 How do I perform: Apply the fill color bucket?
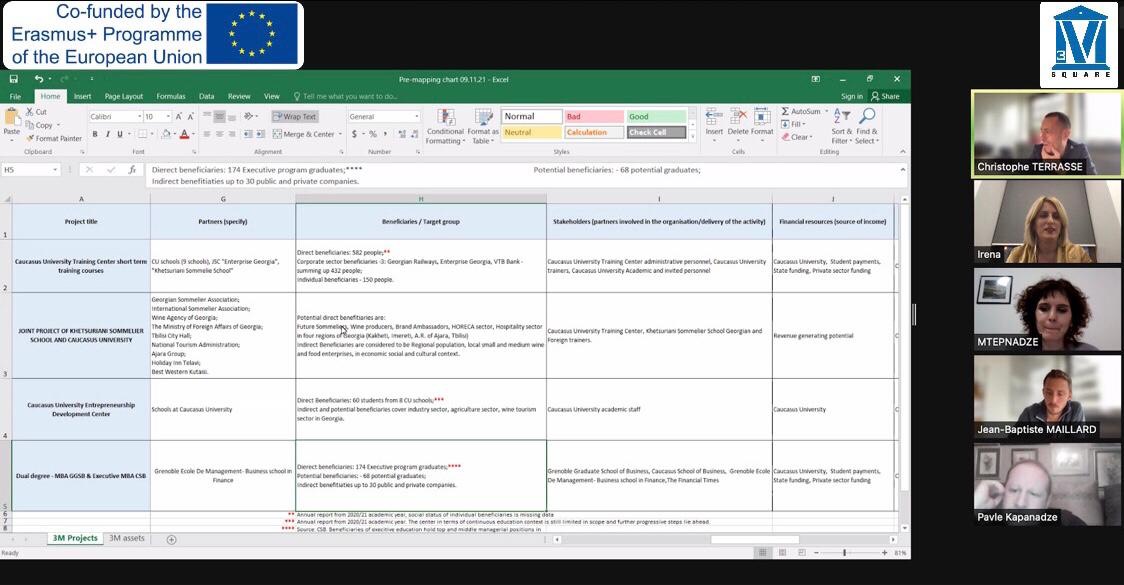point(166,134)
